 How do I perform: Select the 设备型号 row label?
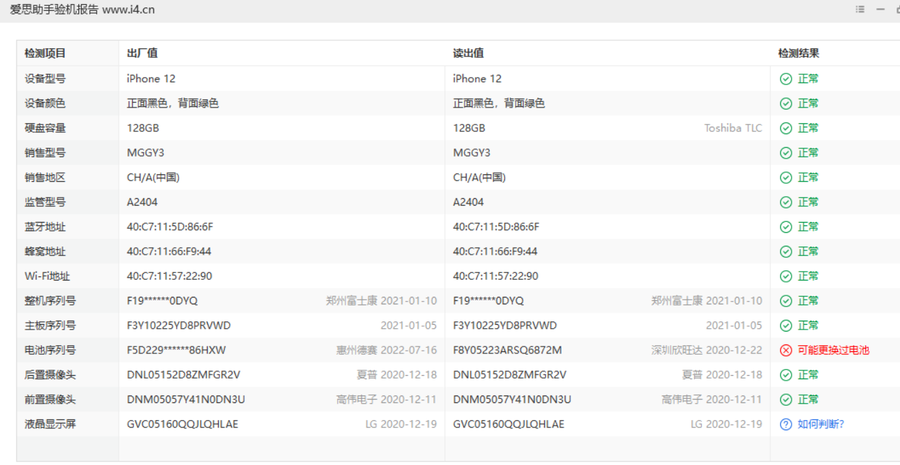45,79
